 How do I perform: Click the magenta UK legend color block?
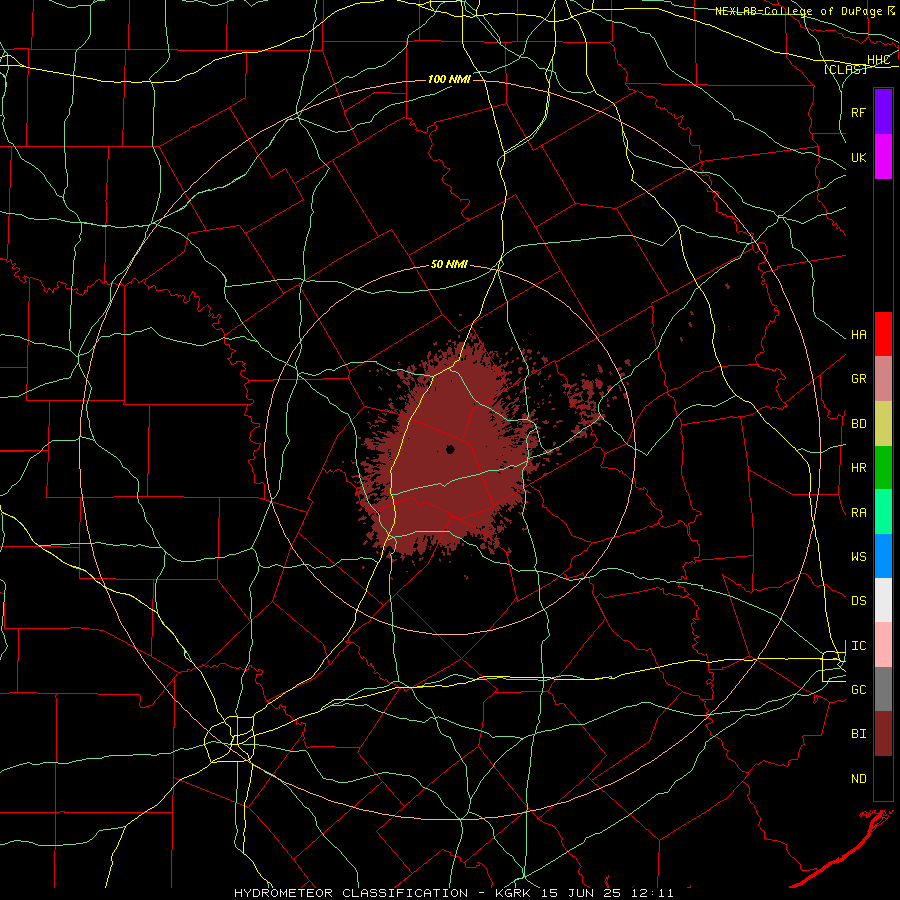click(x=883, y=157)
